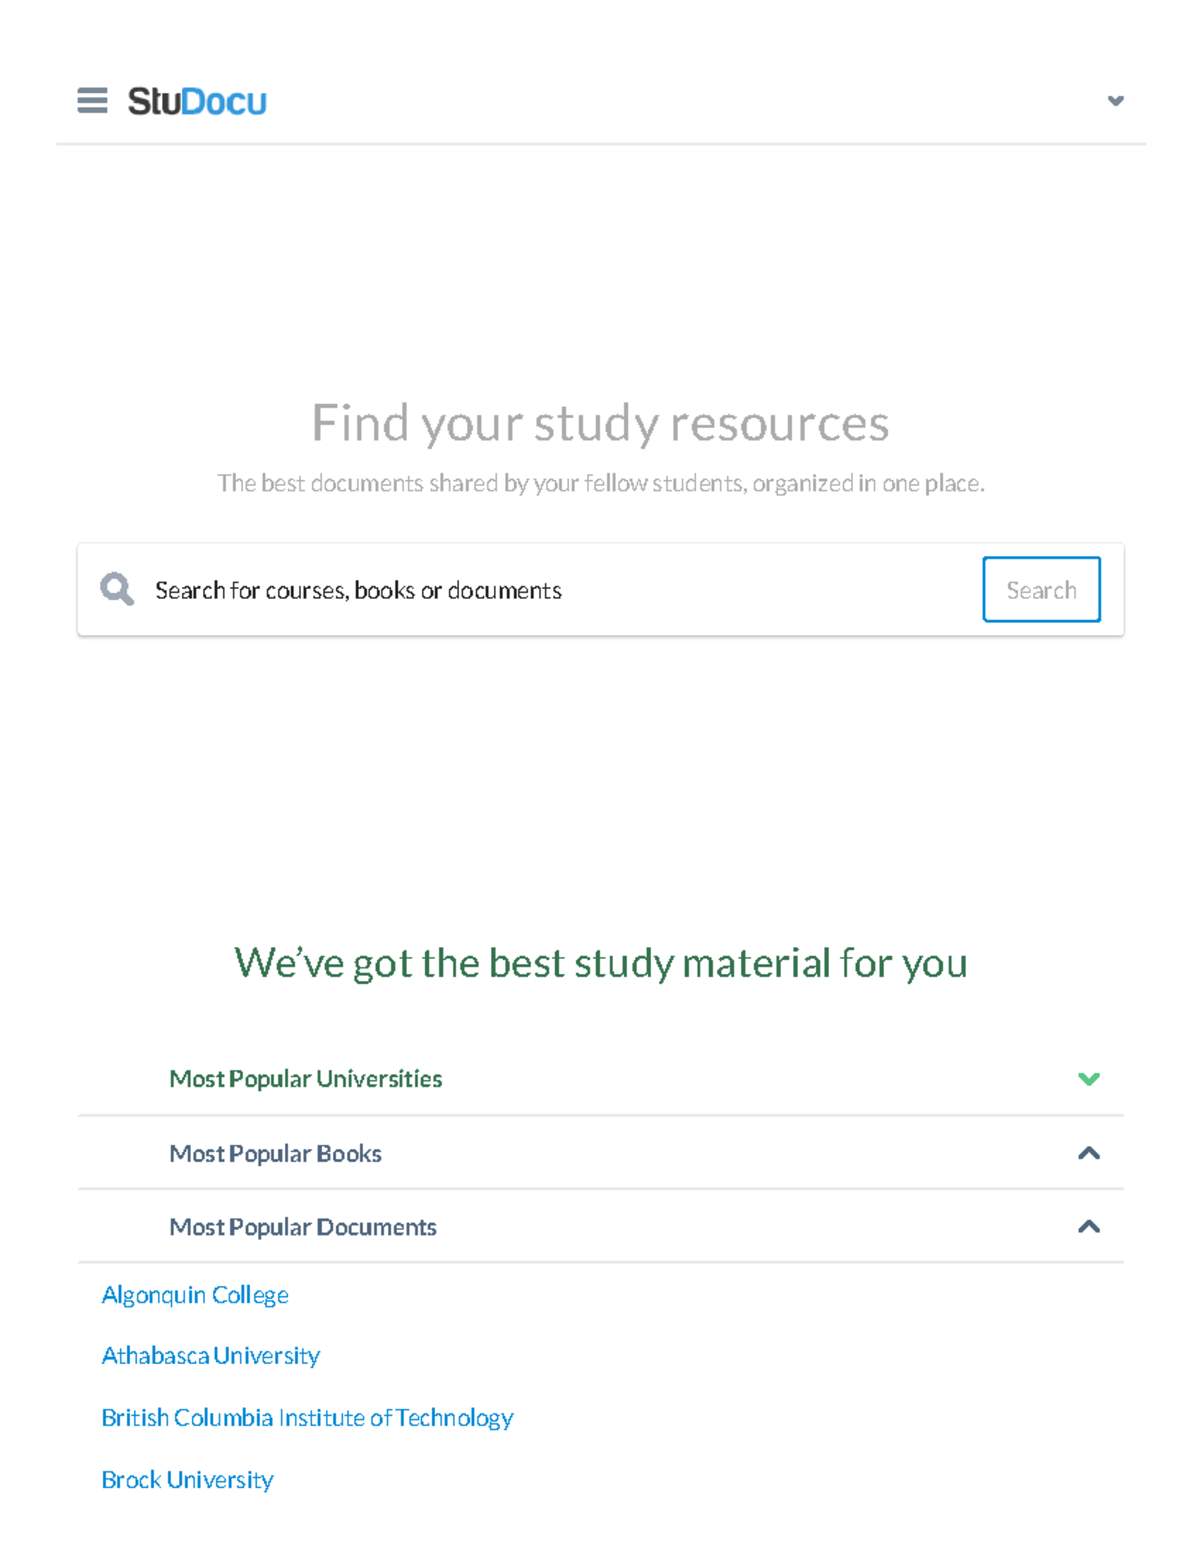The image size is (1200, 1553).
Task: Click the tagline about documents shared by students
Action: (x=600, y=484)
